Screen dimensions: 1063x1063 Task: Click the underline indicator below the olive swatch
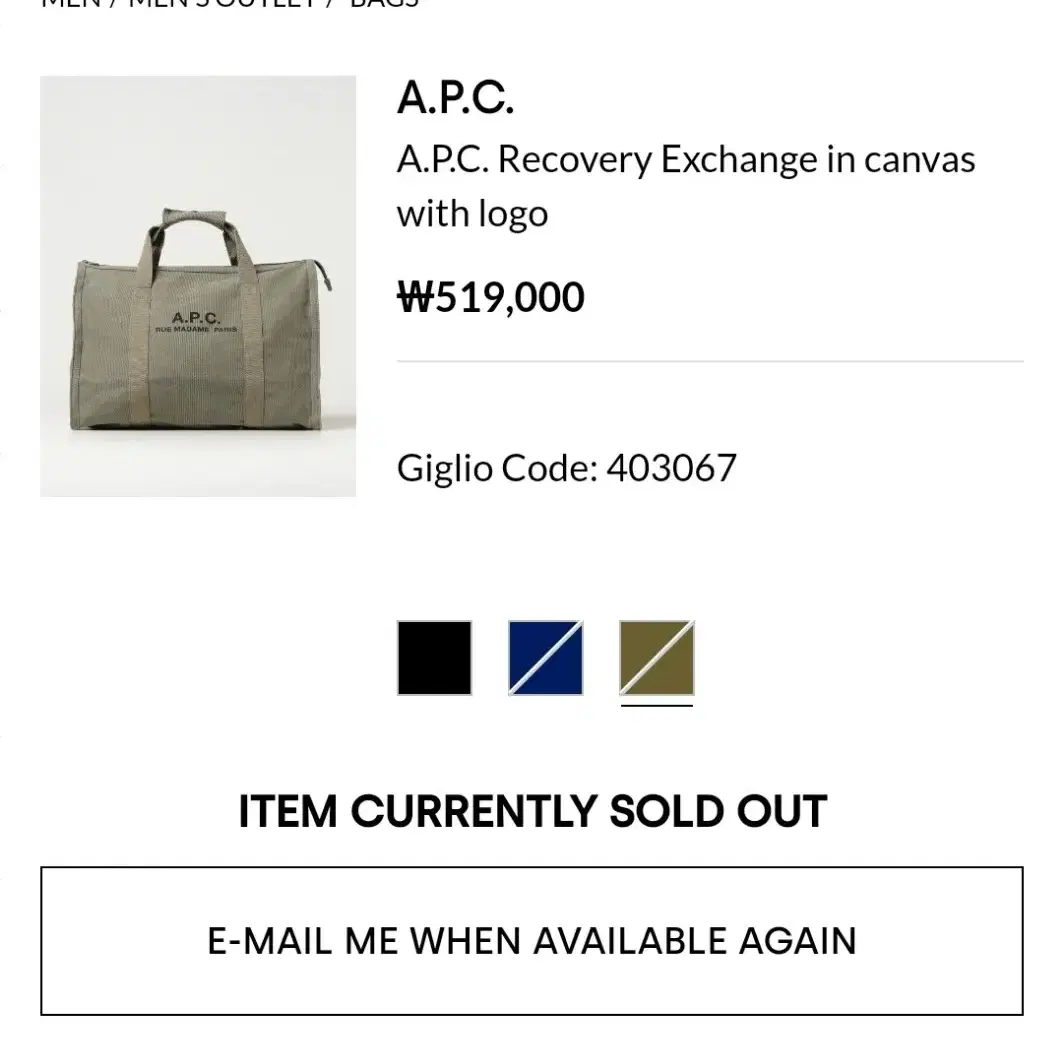click(x=657, y=706)
